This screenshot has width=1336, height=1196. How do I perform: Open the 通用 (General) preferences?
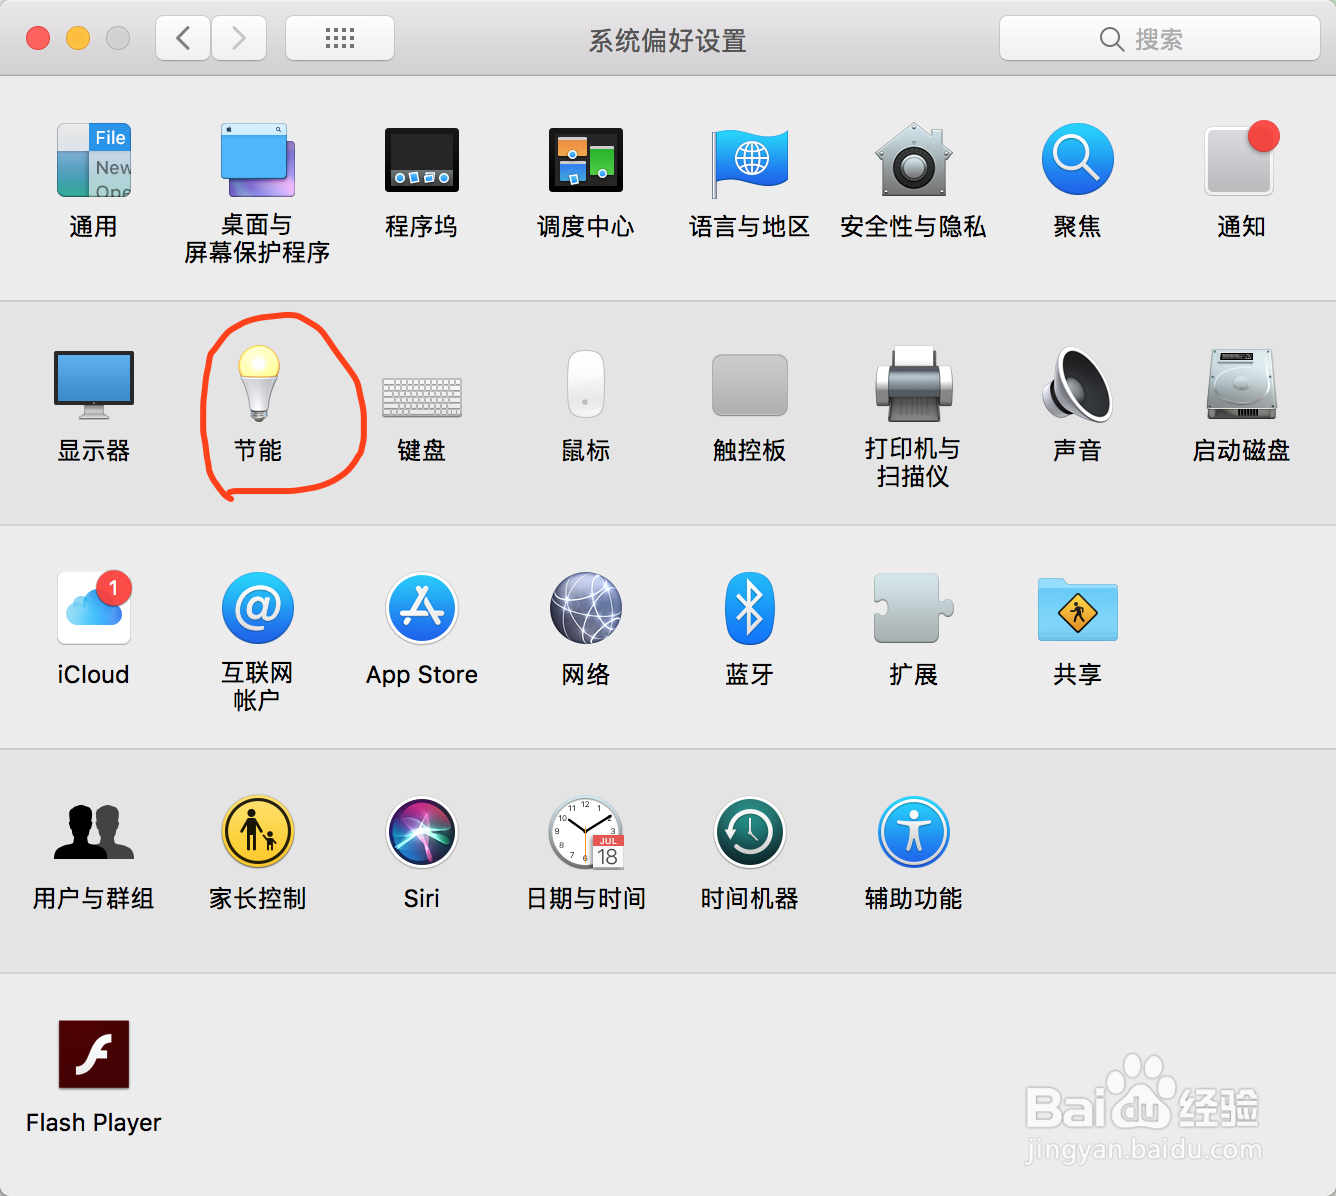94,160
